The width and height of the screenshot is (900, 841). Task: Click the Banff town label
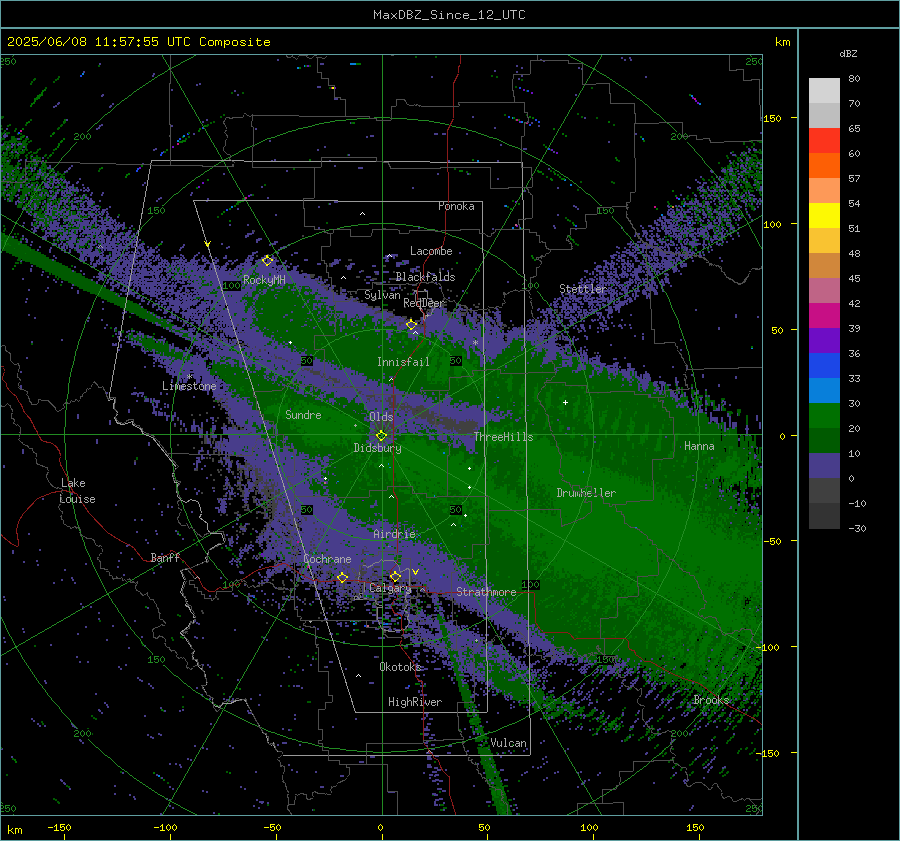tap(165, 558)
